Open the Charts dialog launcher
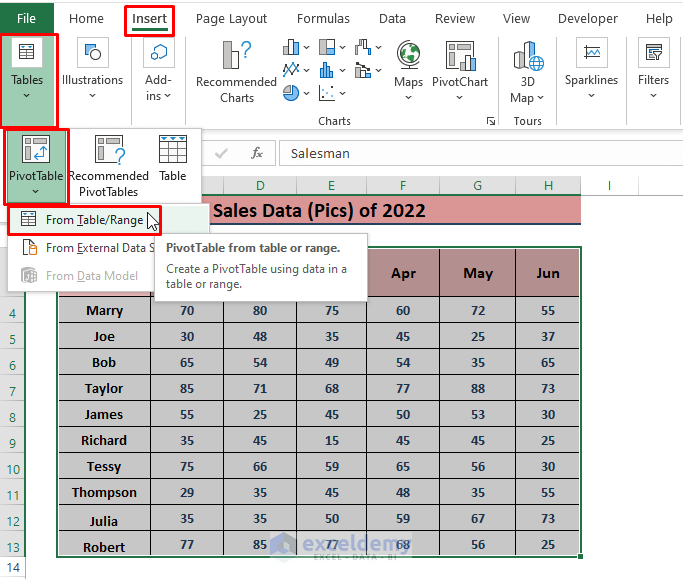This screenshot has height=579, width=683. point(491,121)
